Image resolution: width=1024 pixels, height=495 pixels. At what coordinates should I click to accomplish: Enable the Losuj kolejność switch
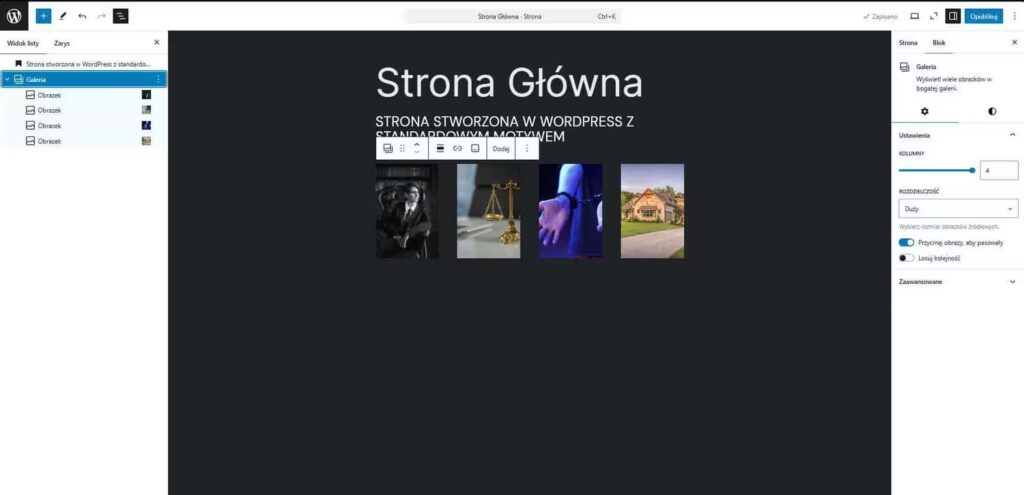click(x=906, y=258)
